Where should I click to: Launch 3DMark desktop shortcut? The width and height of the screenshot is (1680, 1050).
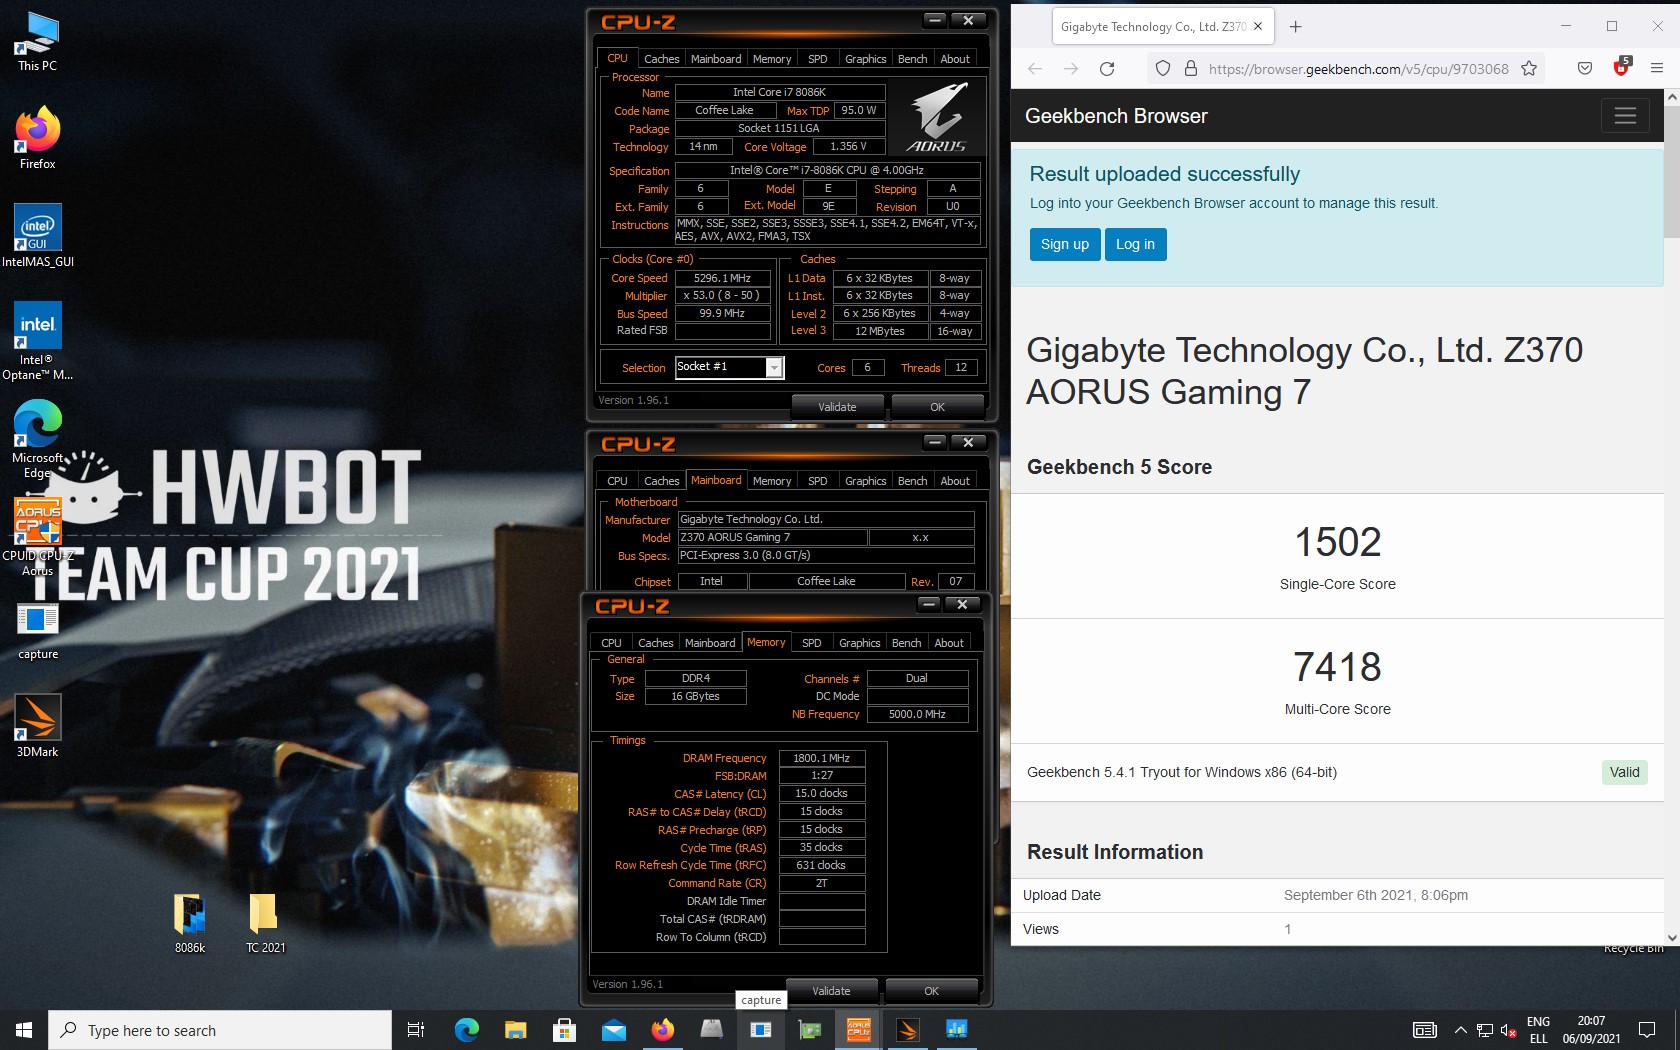[37, 726]
